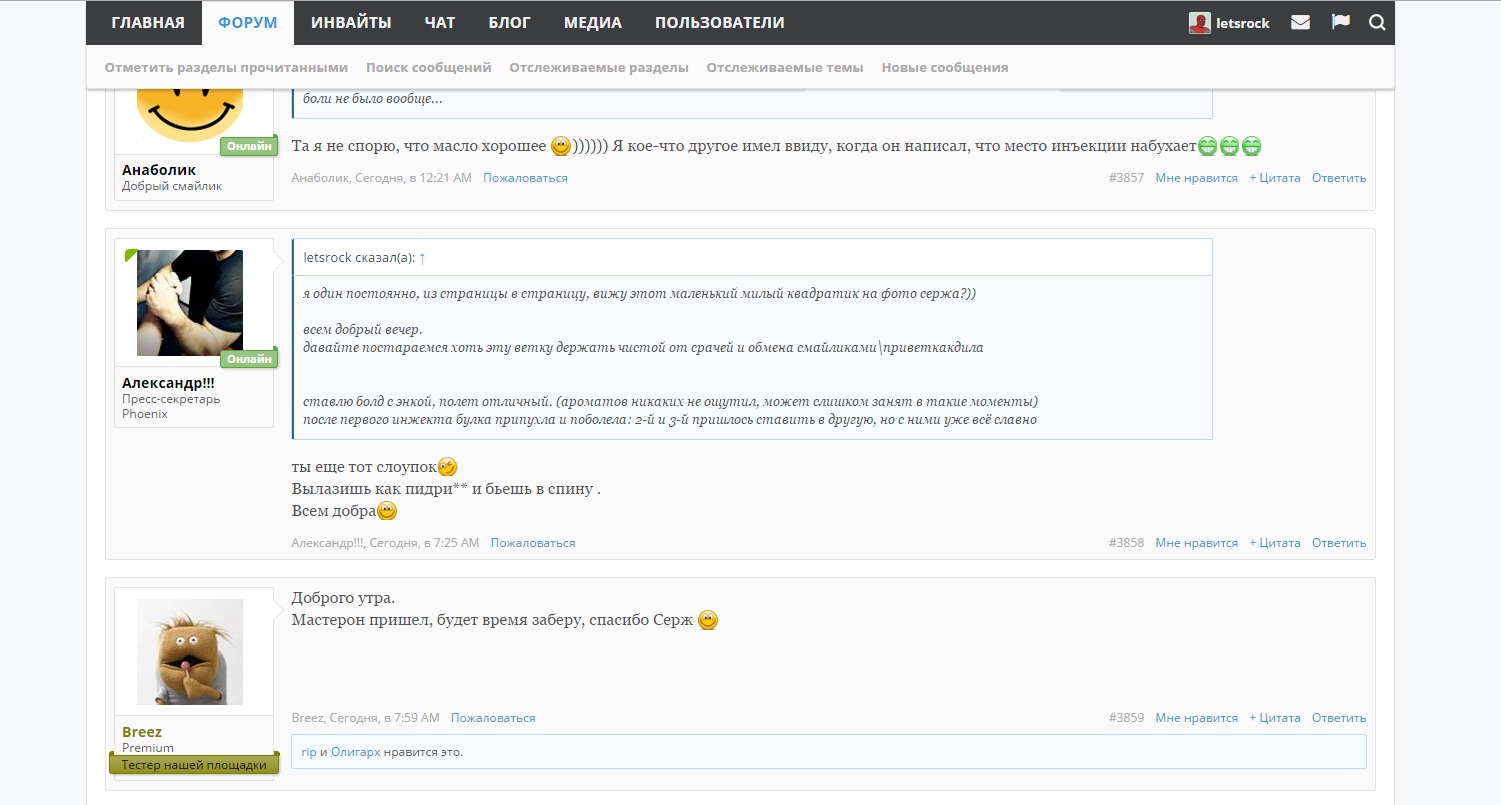The image size is (1501, 805).
Task: Click letsrock user avatar in header
Action: pos(1199,23)
